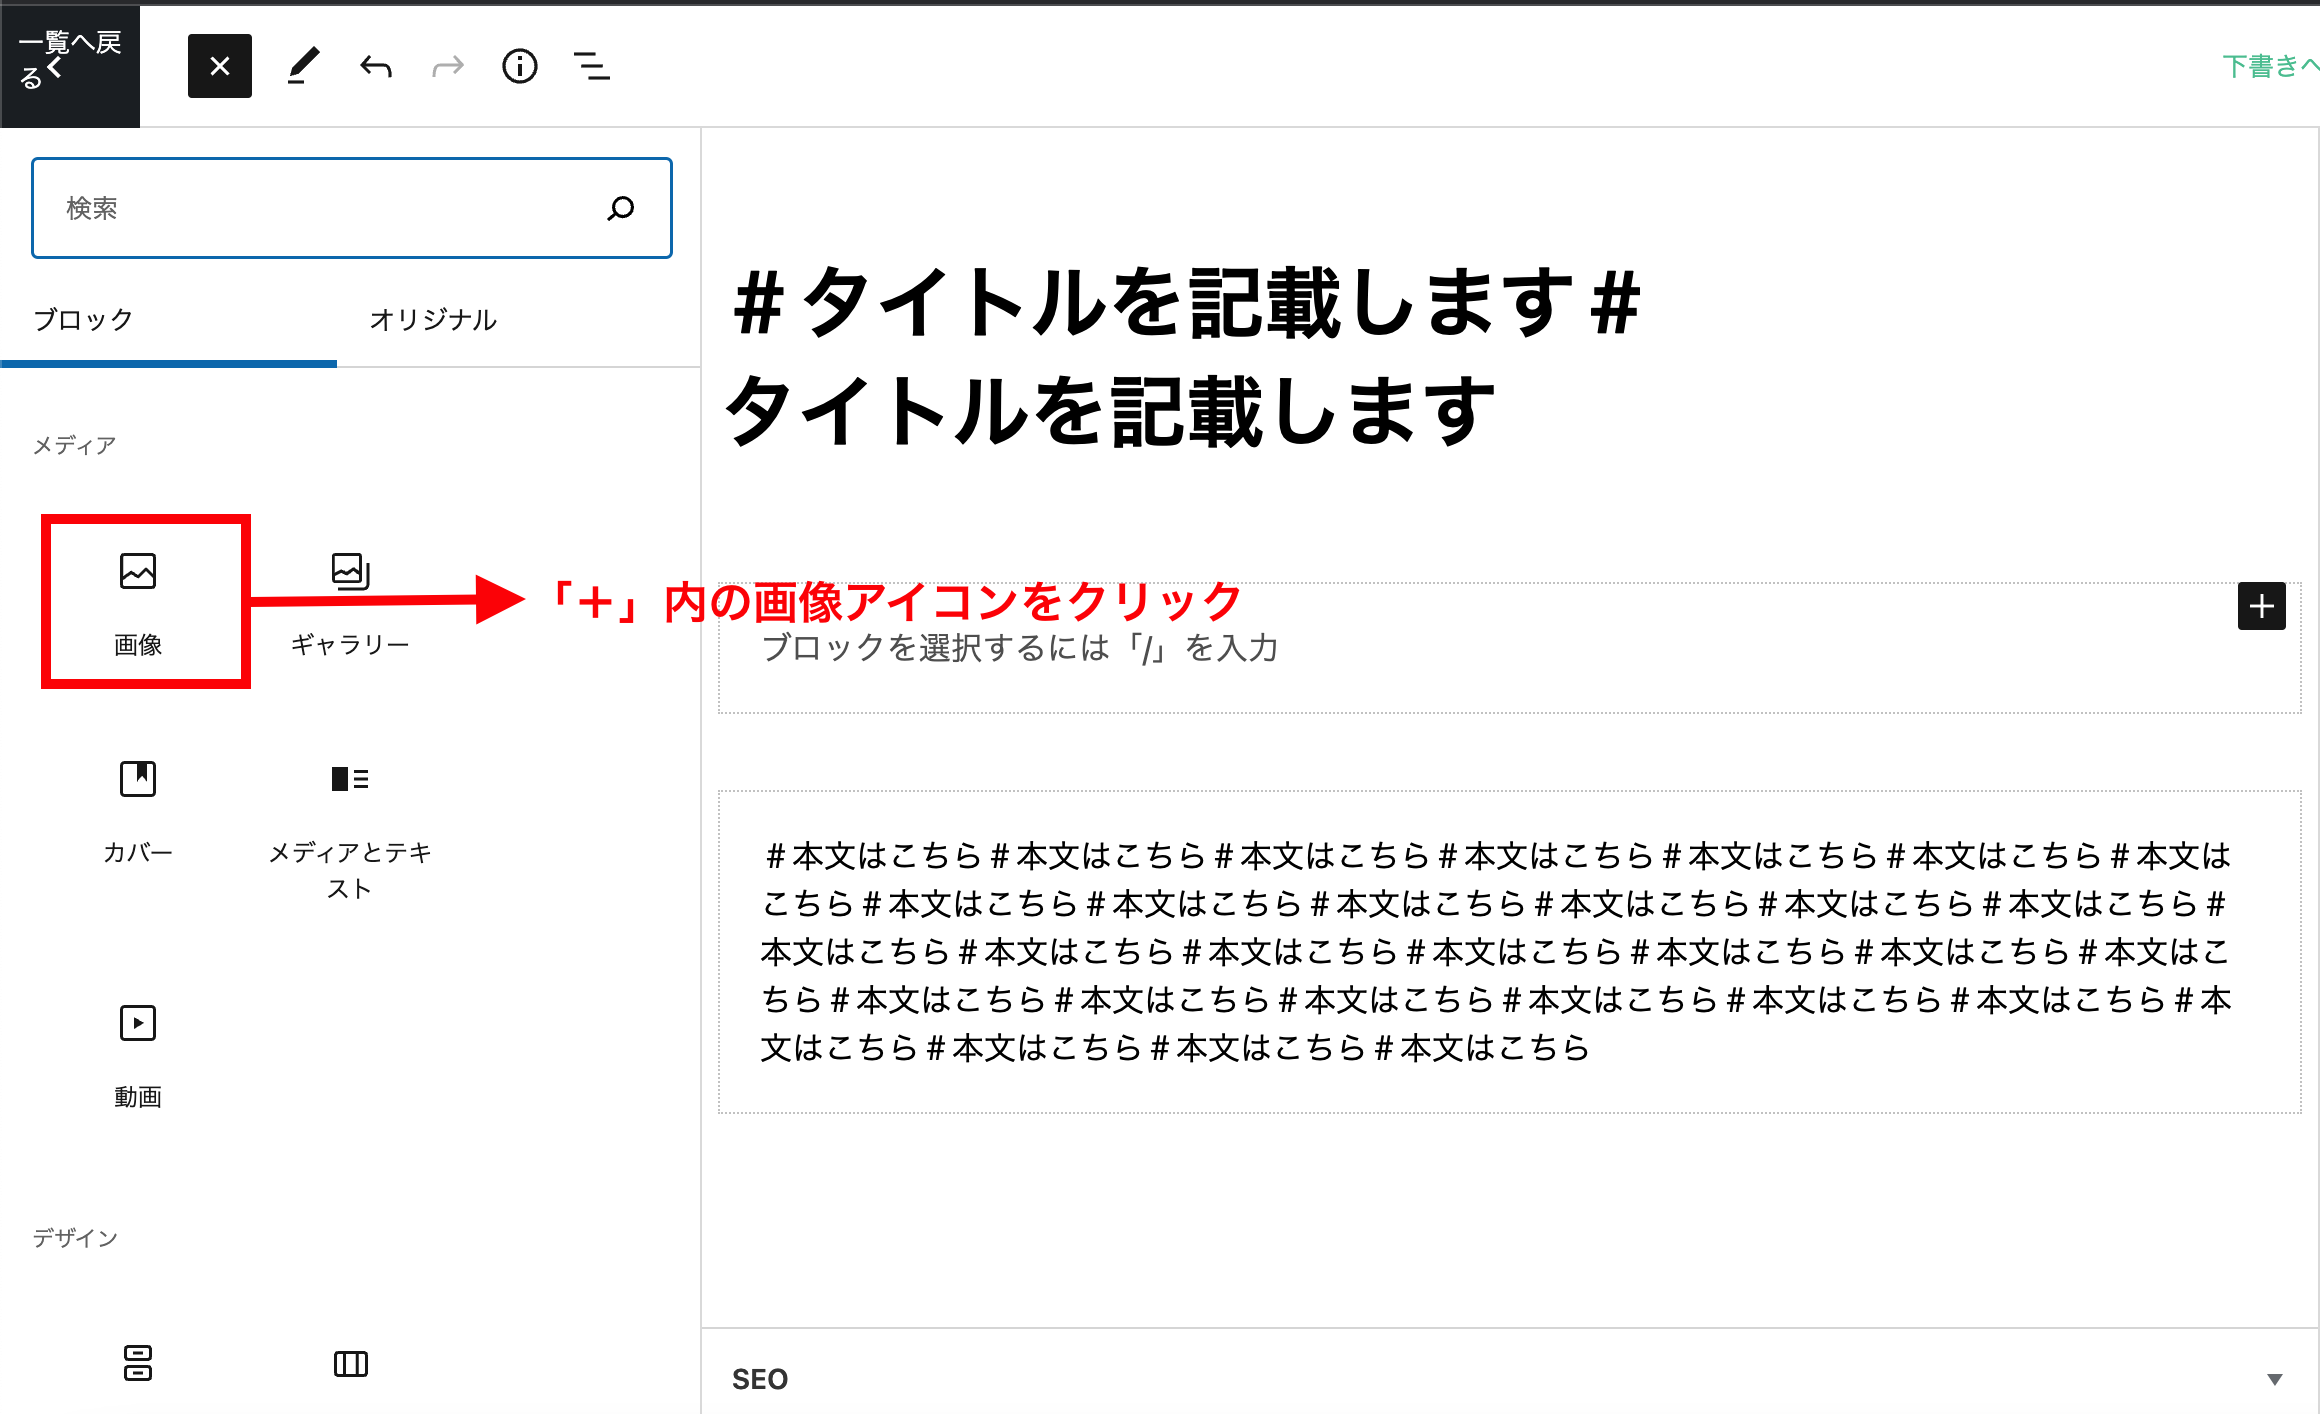Select the ブロック tab
Screen dimensions: 2320x1414
(84, 320)
